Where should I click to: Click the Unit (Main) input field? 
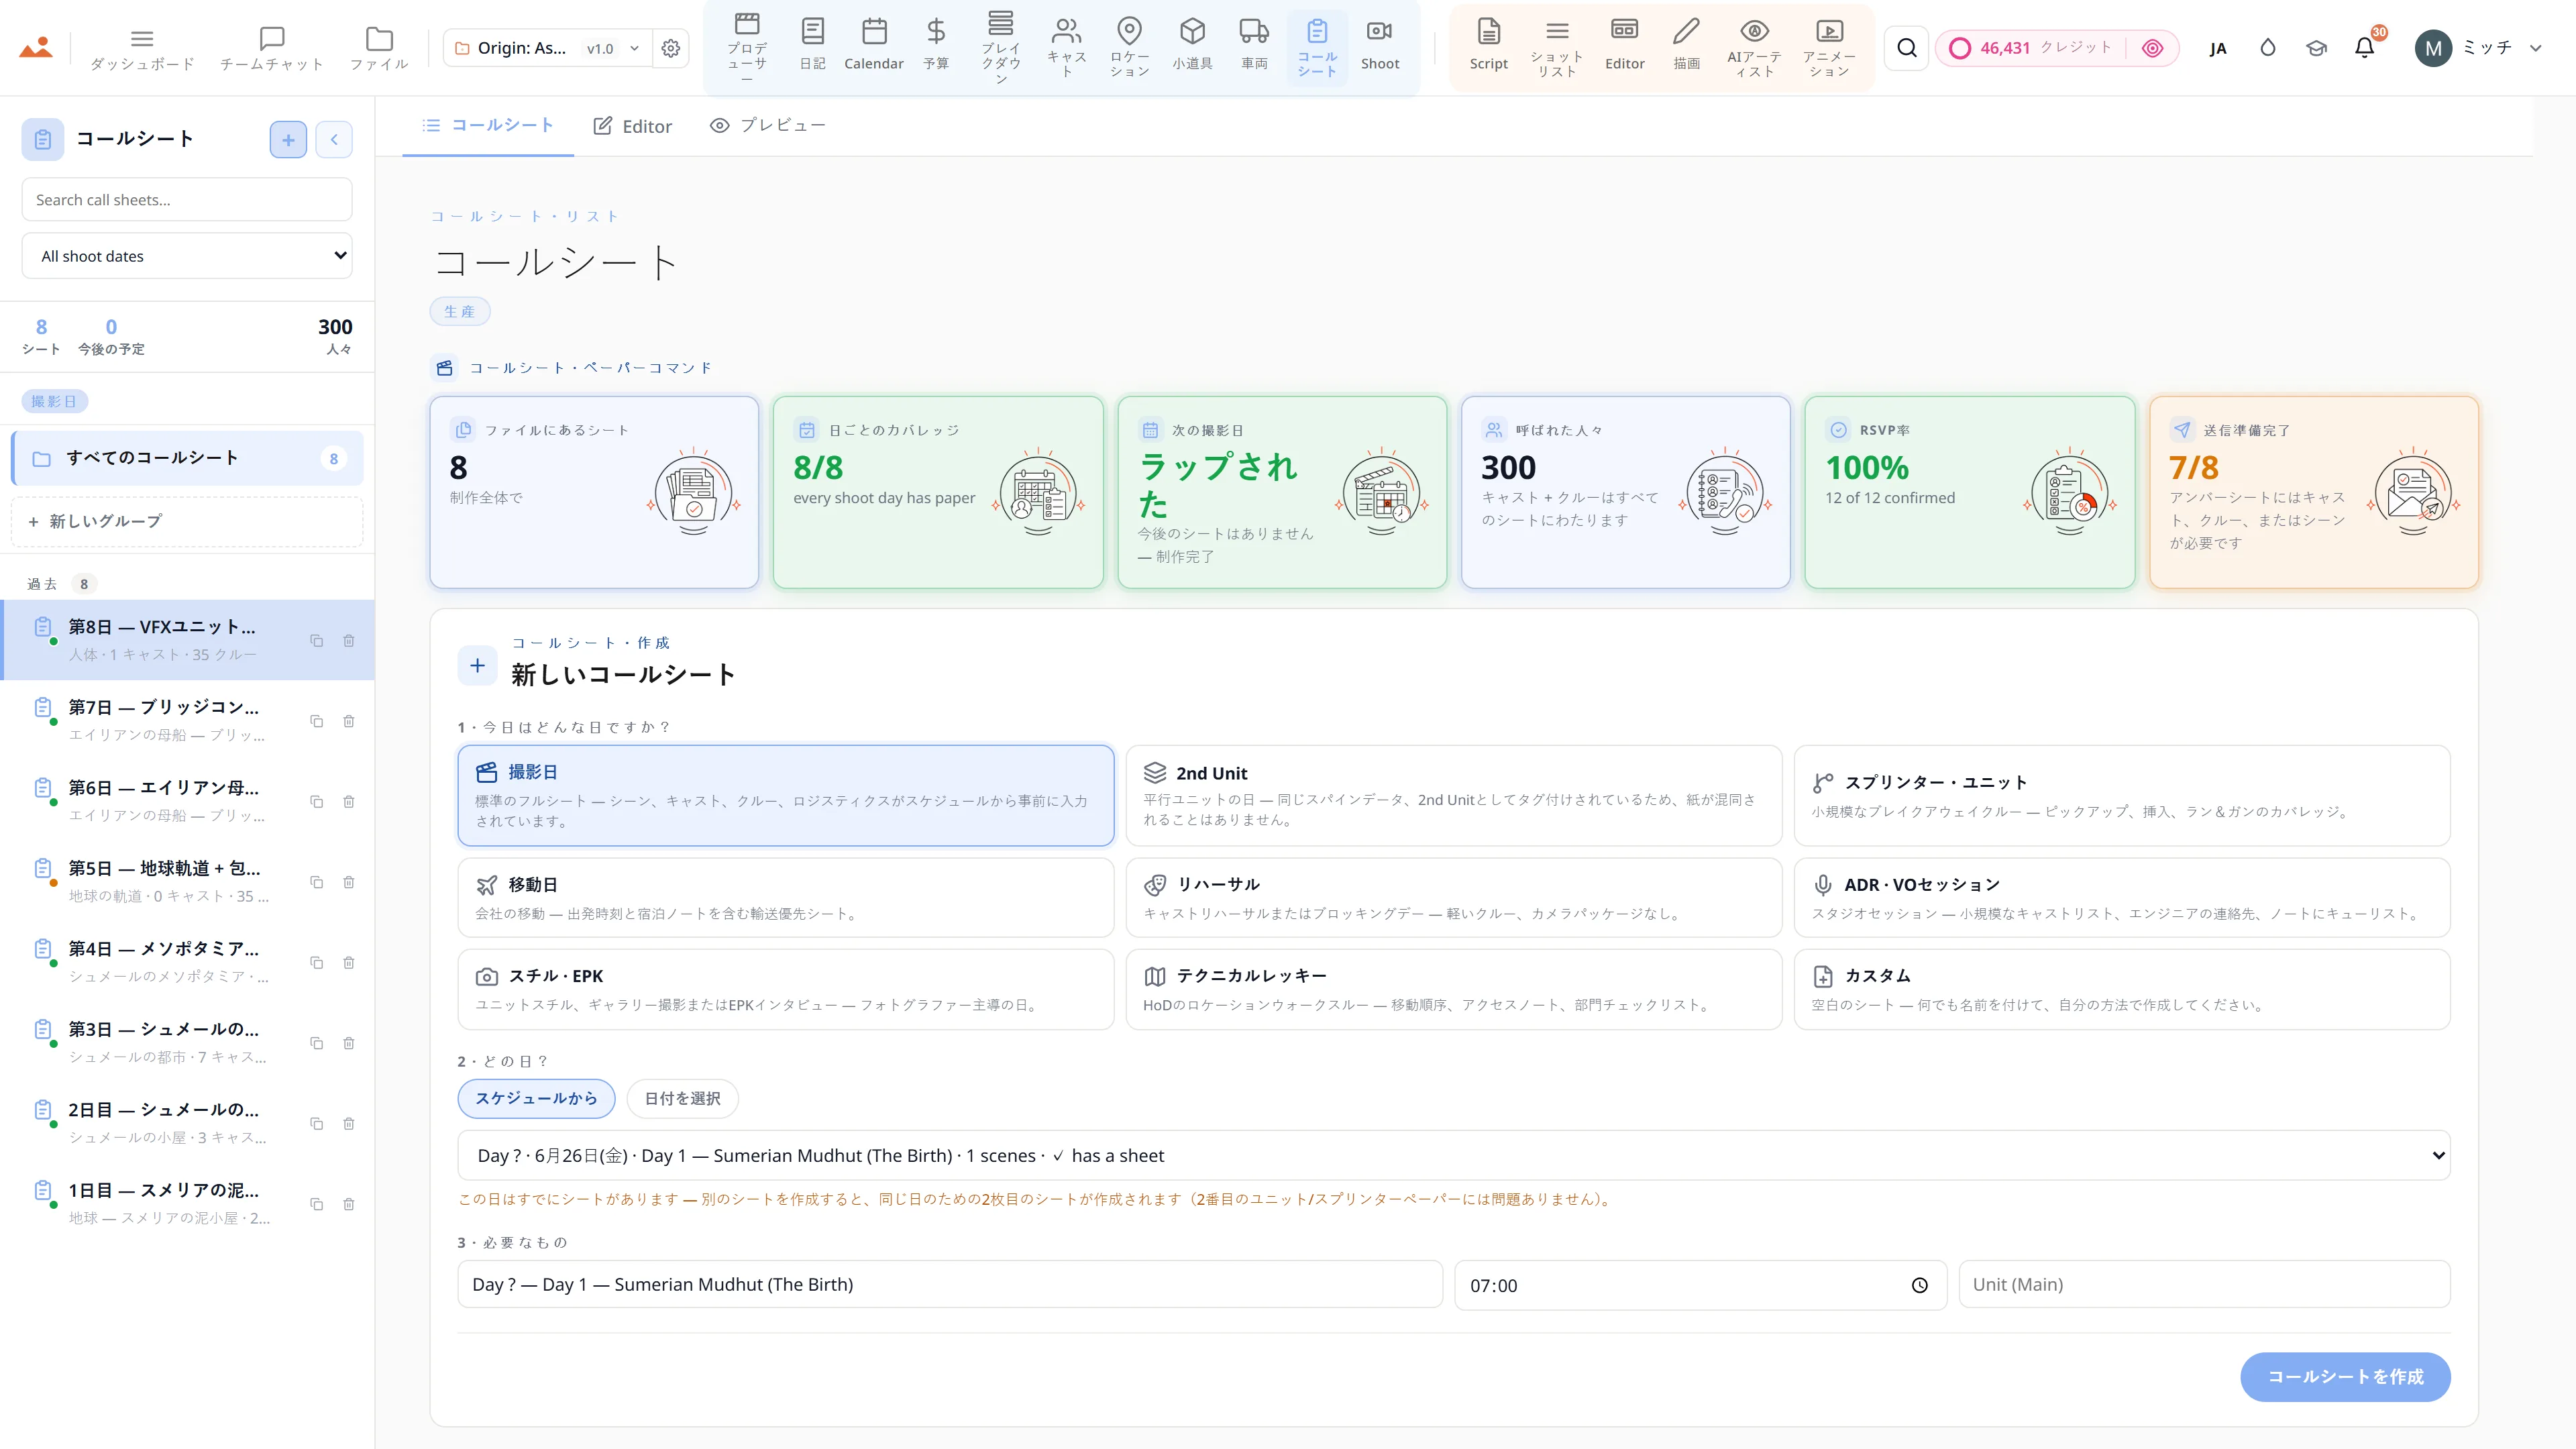coord(2204,1284)
